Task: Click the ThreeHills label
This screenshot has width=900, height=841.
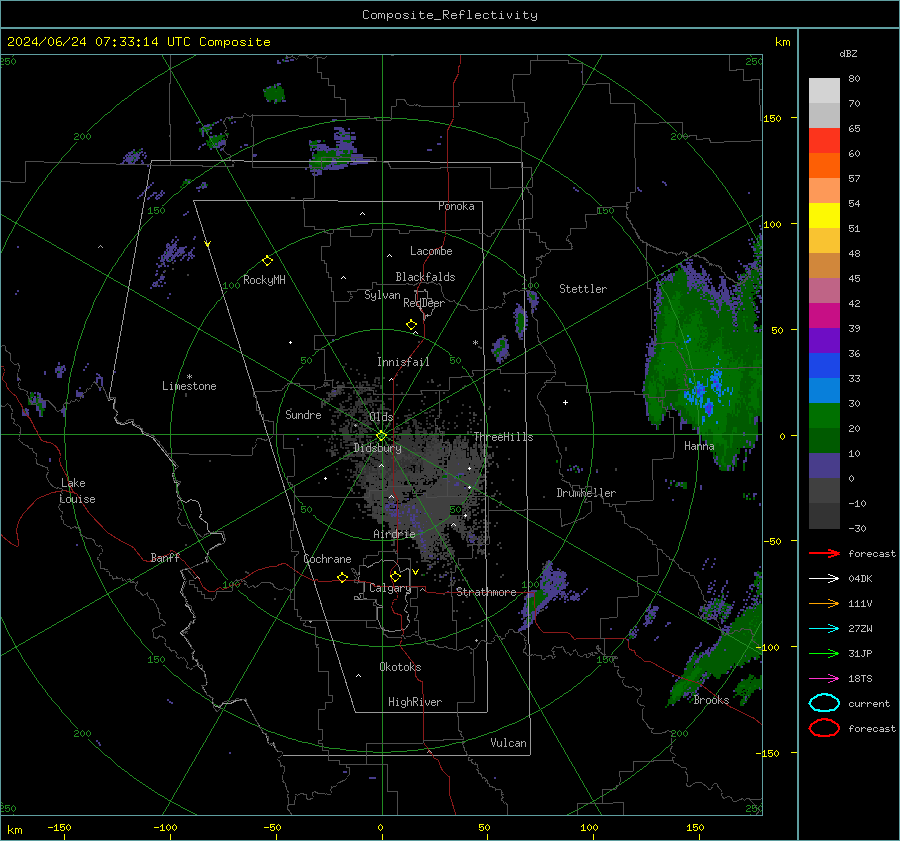Action: click(x=503, y=437)
